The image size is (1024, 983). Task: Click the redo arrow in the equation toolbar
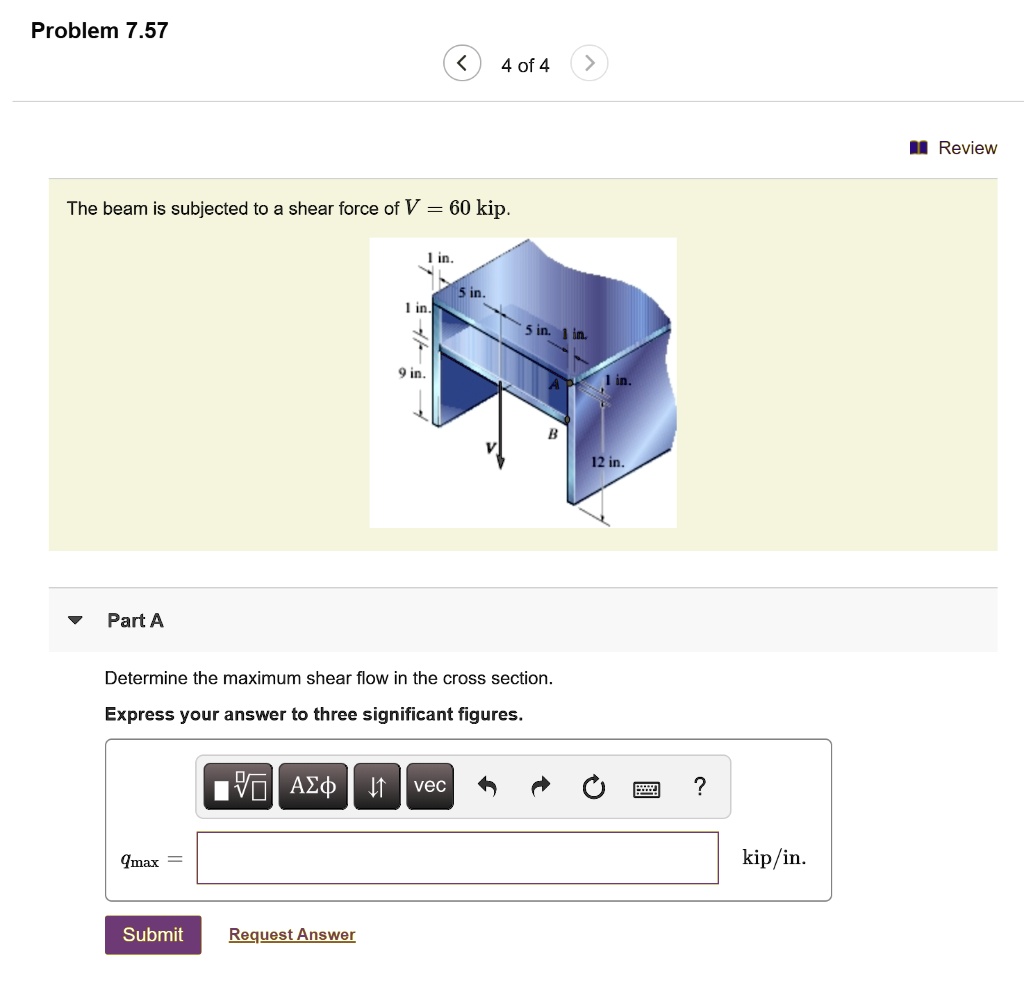(540, 788)
